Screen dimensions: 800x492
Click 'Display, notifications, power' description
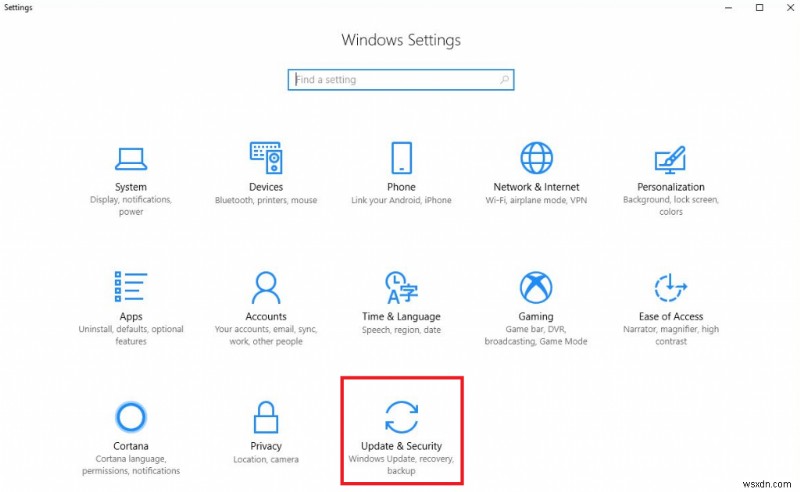coord(131,206)
